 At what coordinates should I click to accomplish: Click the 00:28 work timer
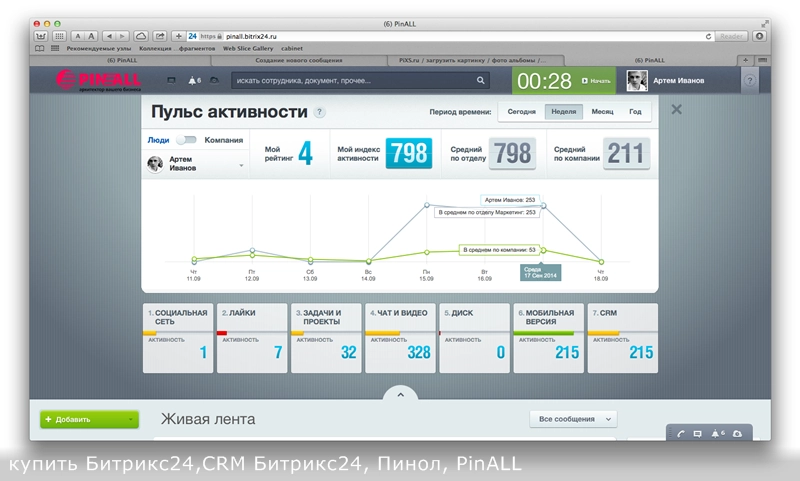pyautogui.click(x=544, y=81)
